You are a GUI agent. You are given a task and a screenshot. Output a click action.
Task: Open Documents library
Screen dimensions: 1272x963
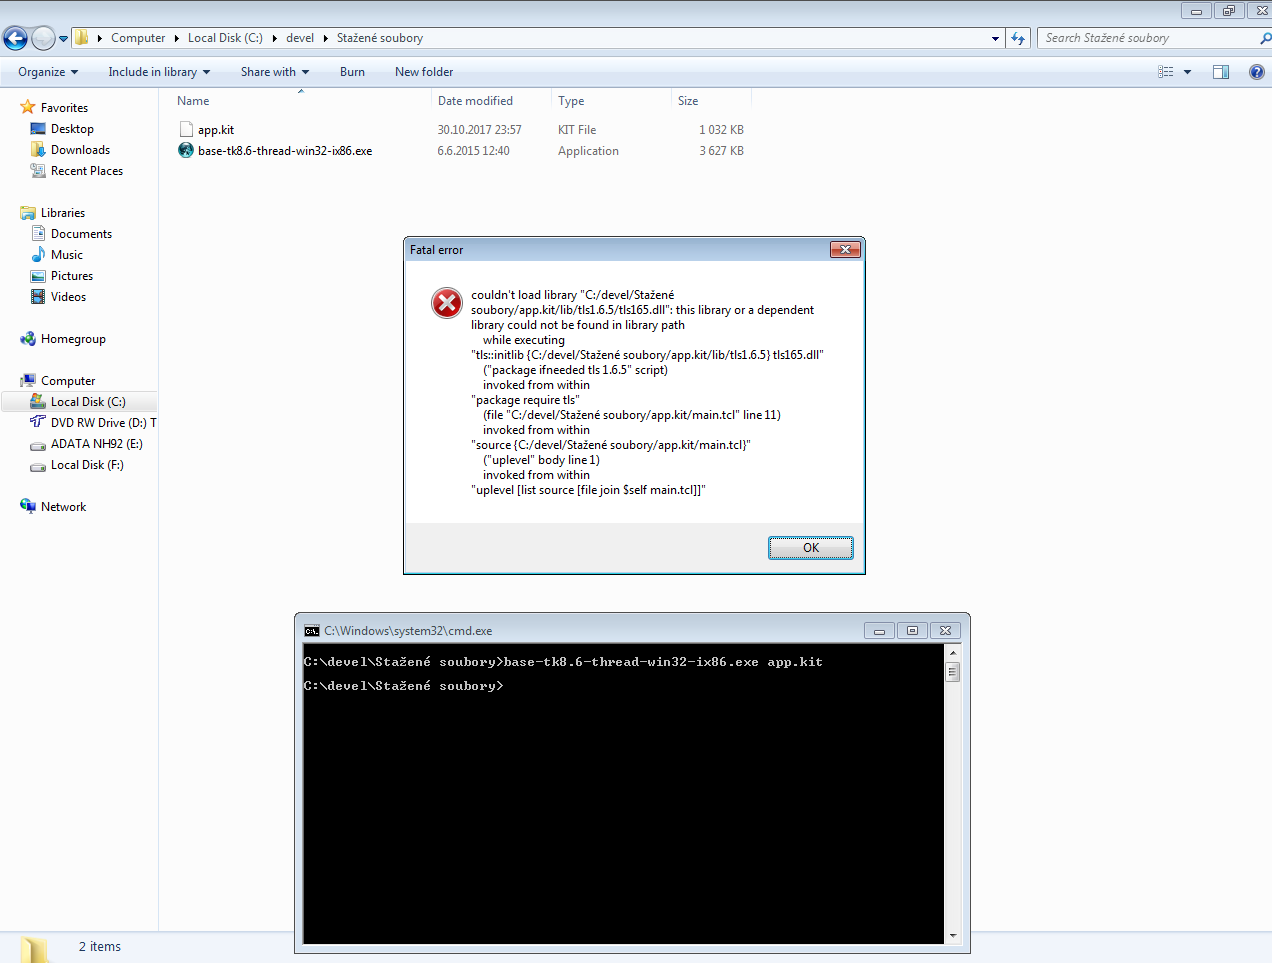coord(81,234)
